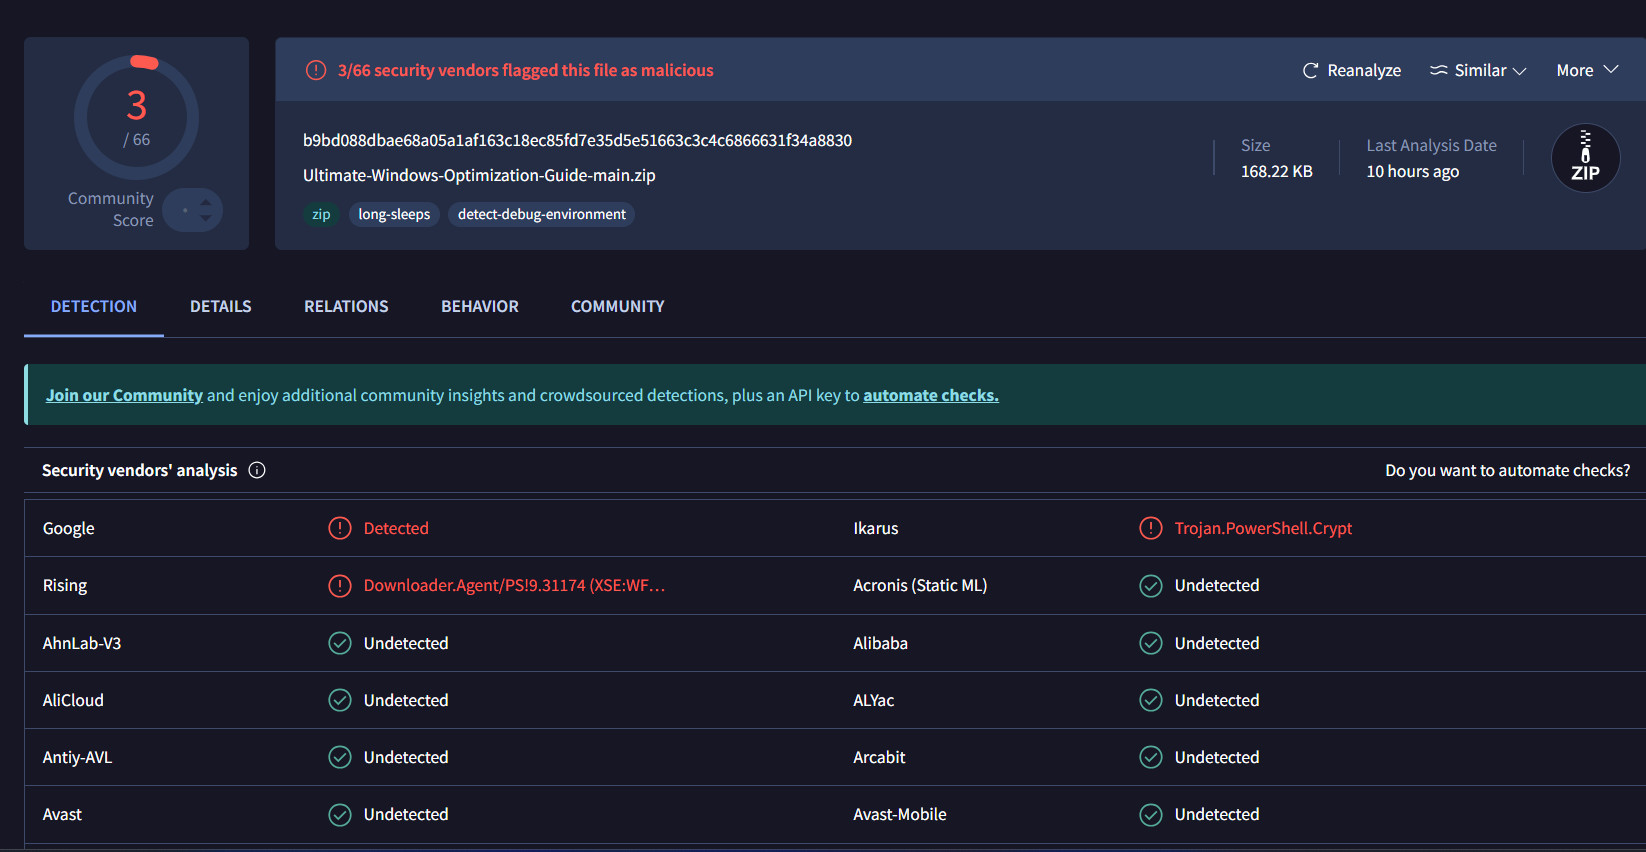Go to the RELATIONS tab
1646x852 pixels.
[346, 307]
